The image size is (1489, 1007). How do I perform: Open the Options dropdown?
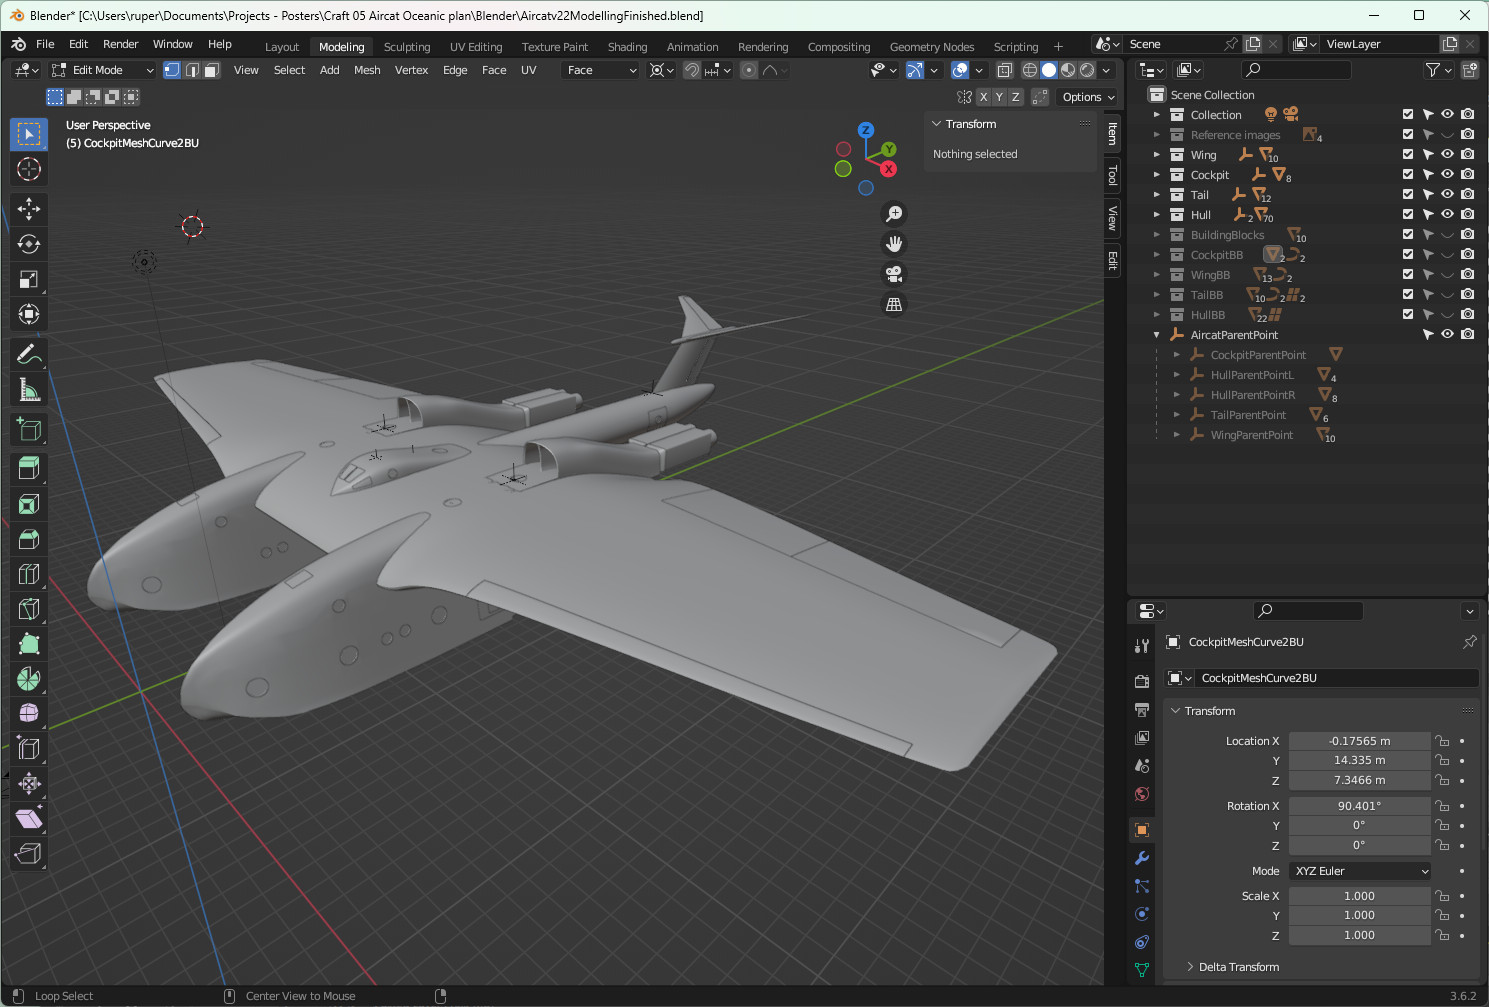(x=1088, y=97)
